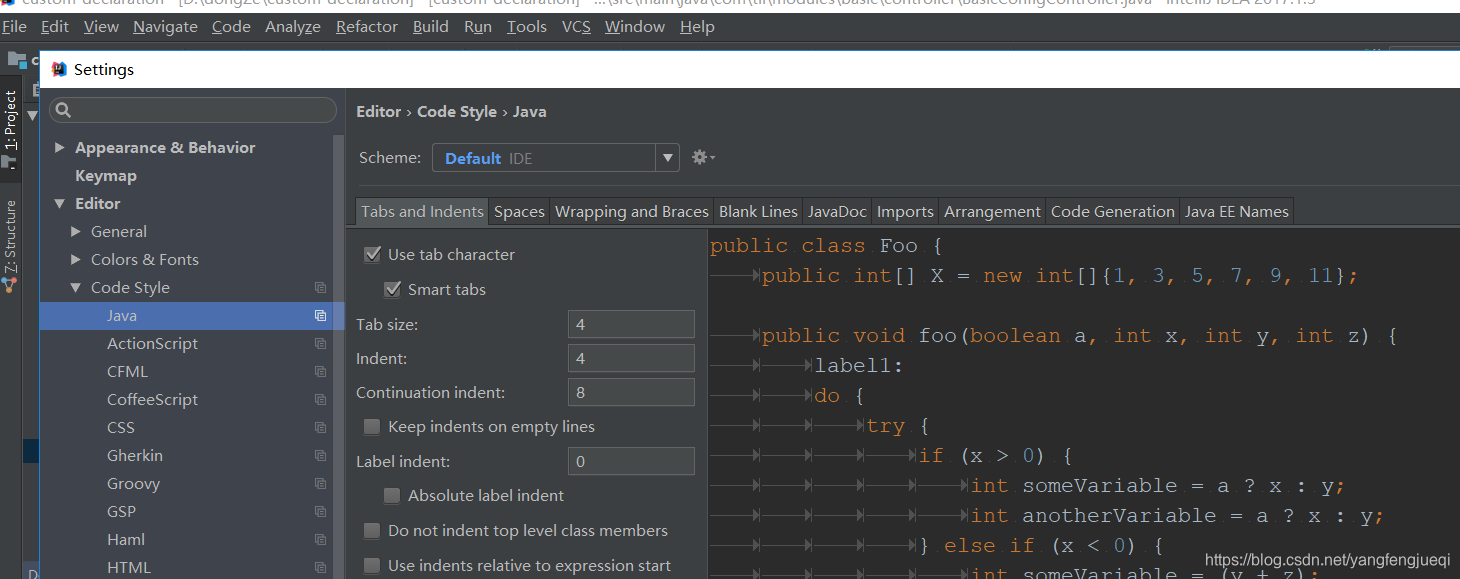Open the VCS menu

pos(576,27)
